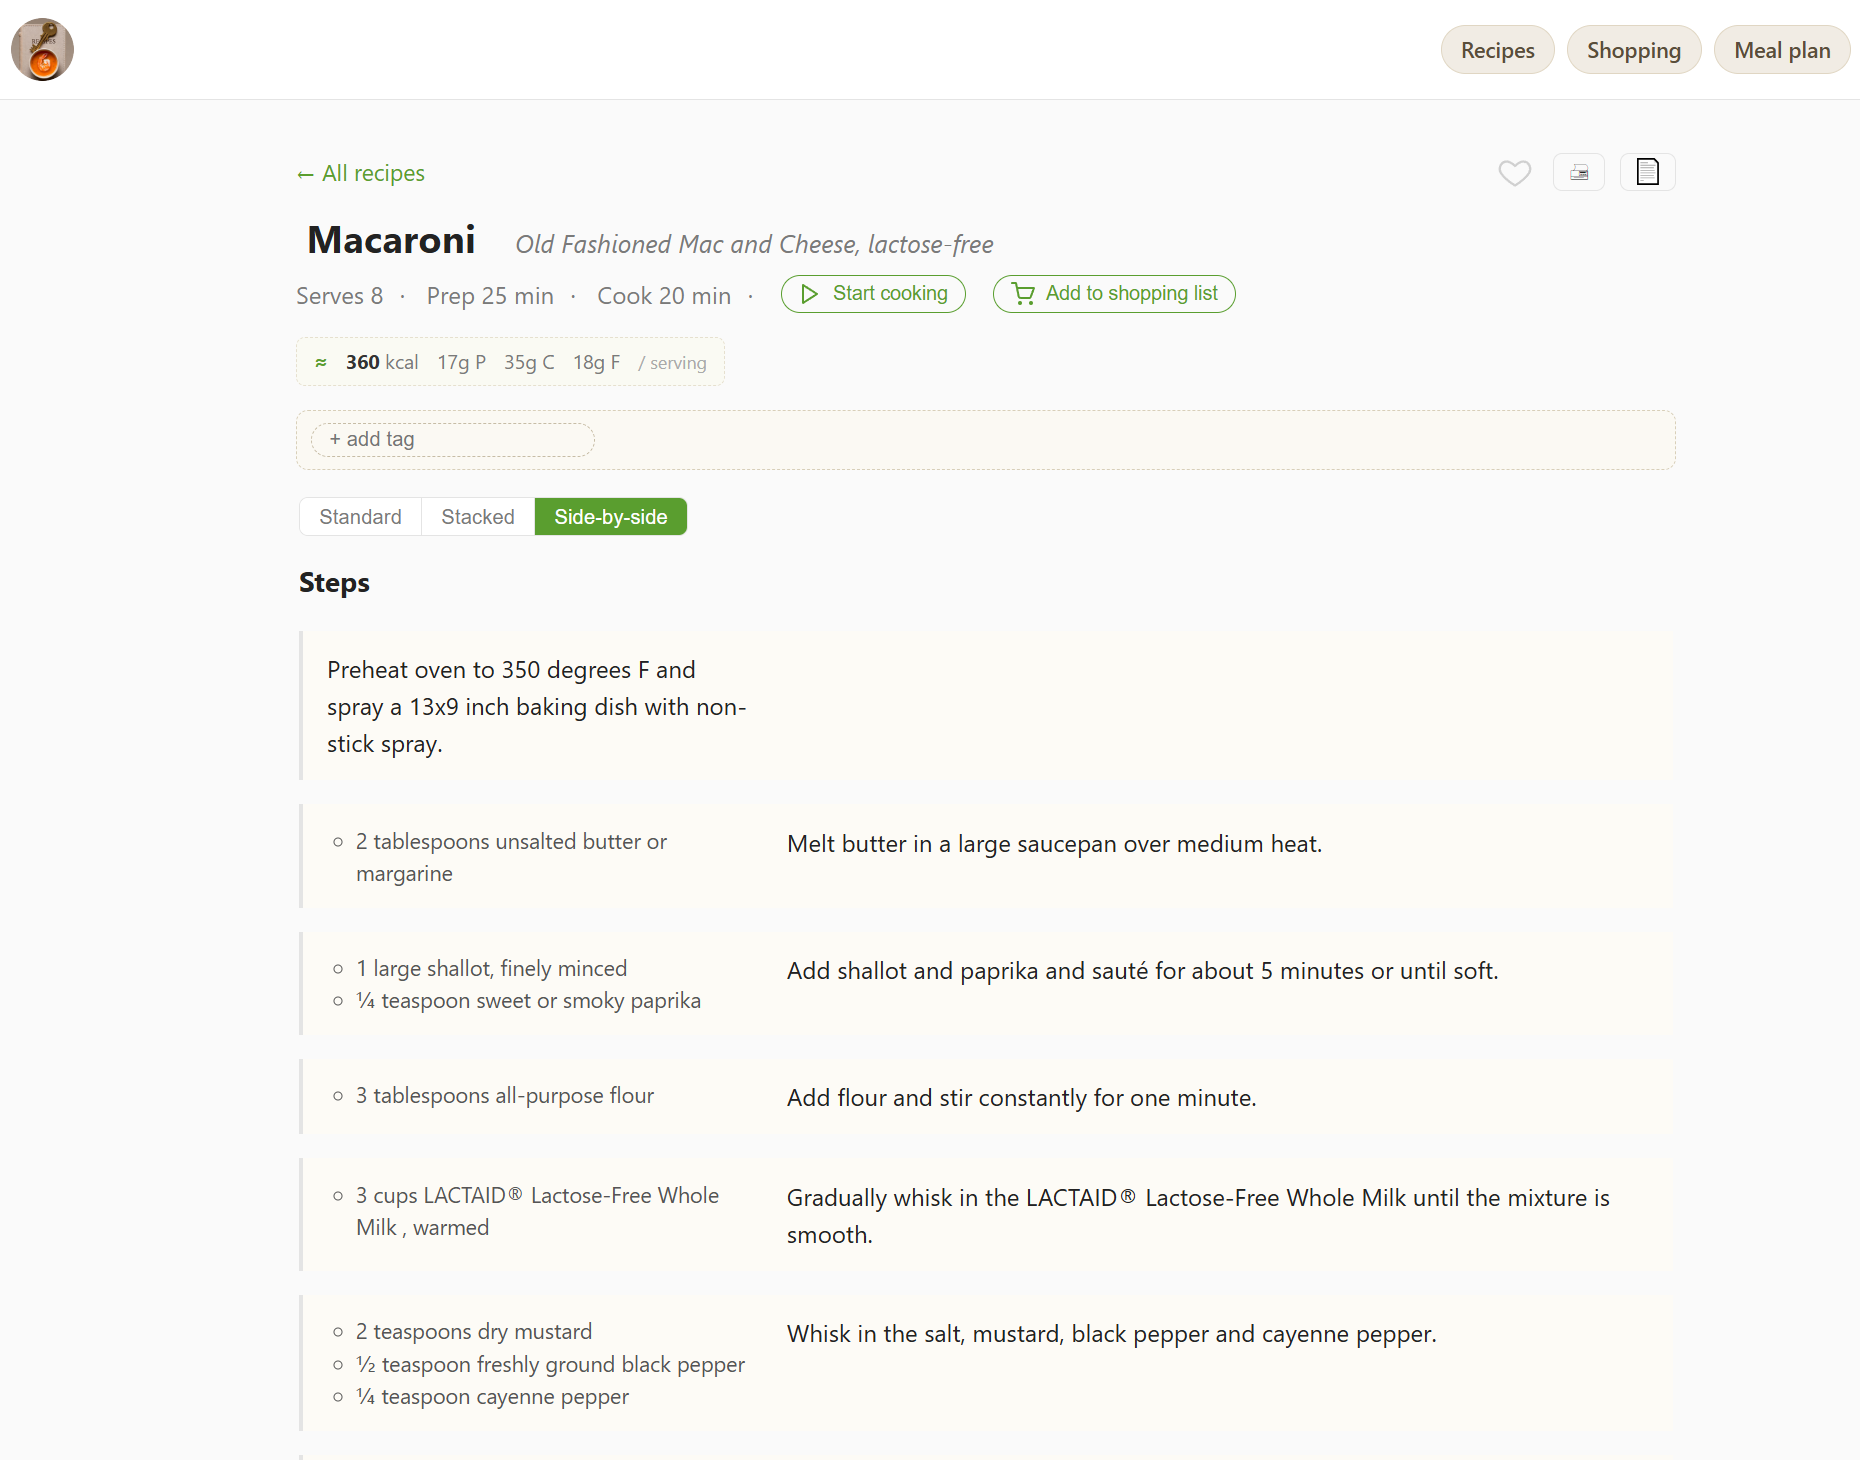The height and width of the screenshot is (1460, 1860).
Task: Select the Side-by-side layout
Action: click(610, 517)
